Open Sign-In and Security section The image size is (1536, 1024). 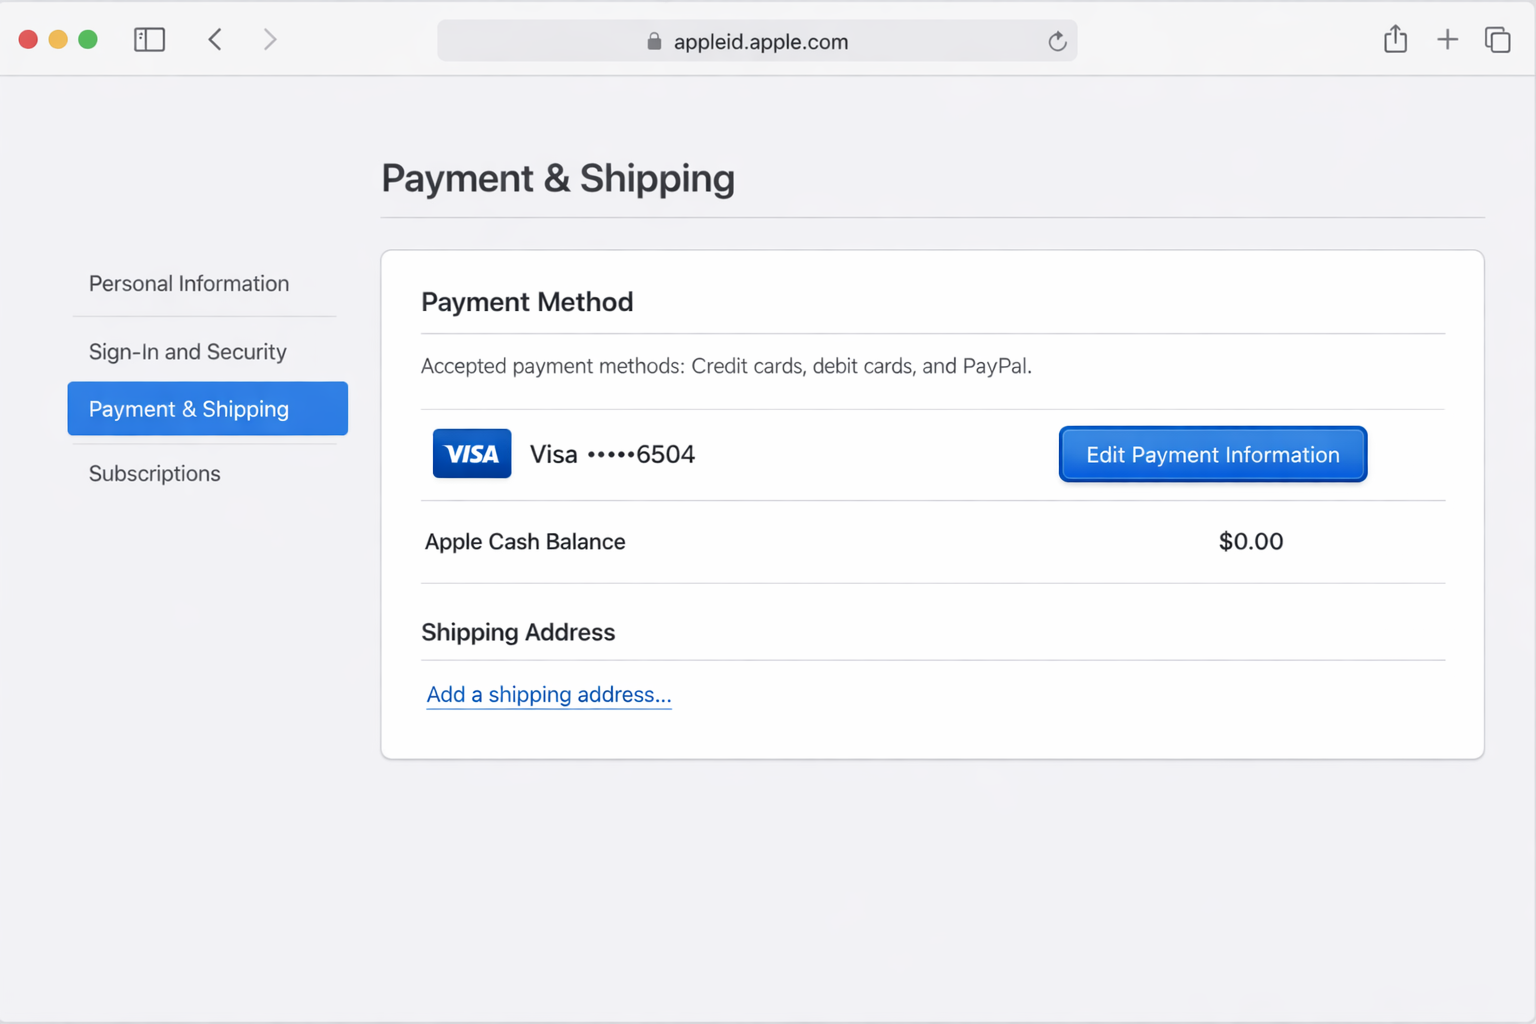point(188,352)
